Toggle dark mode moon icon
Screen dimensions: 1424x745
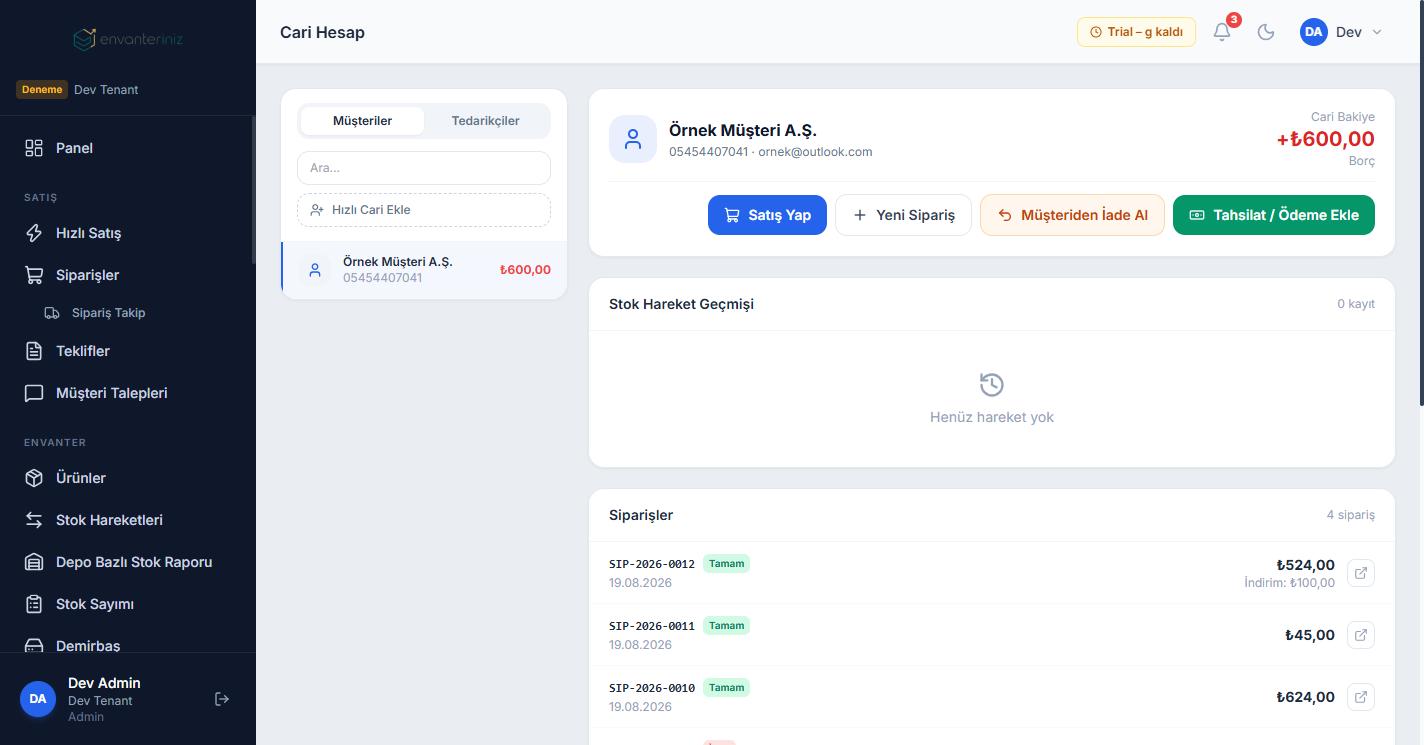coord(1266,32)
